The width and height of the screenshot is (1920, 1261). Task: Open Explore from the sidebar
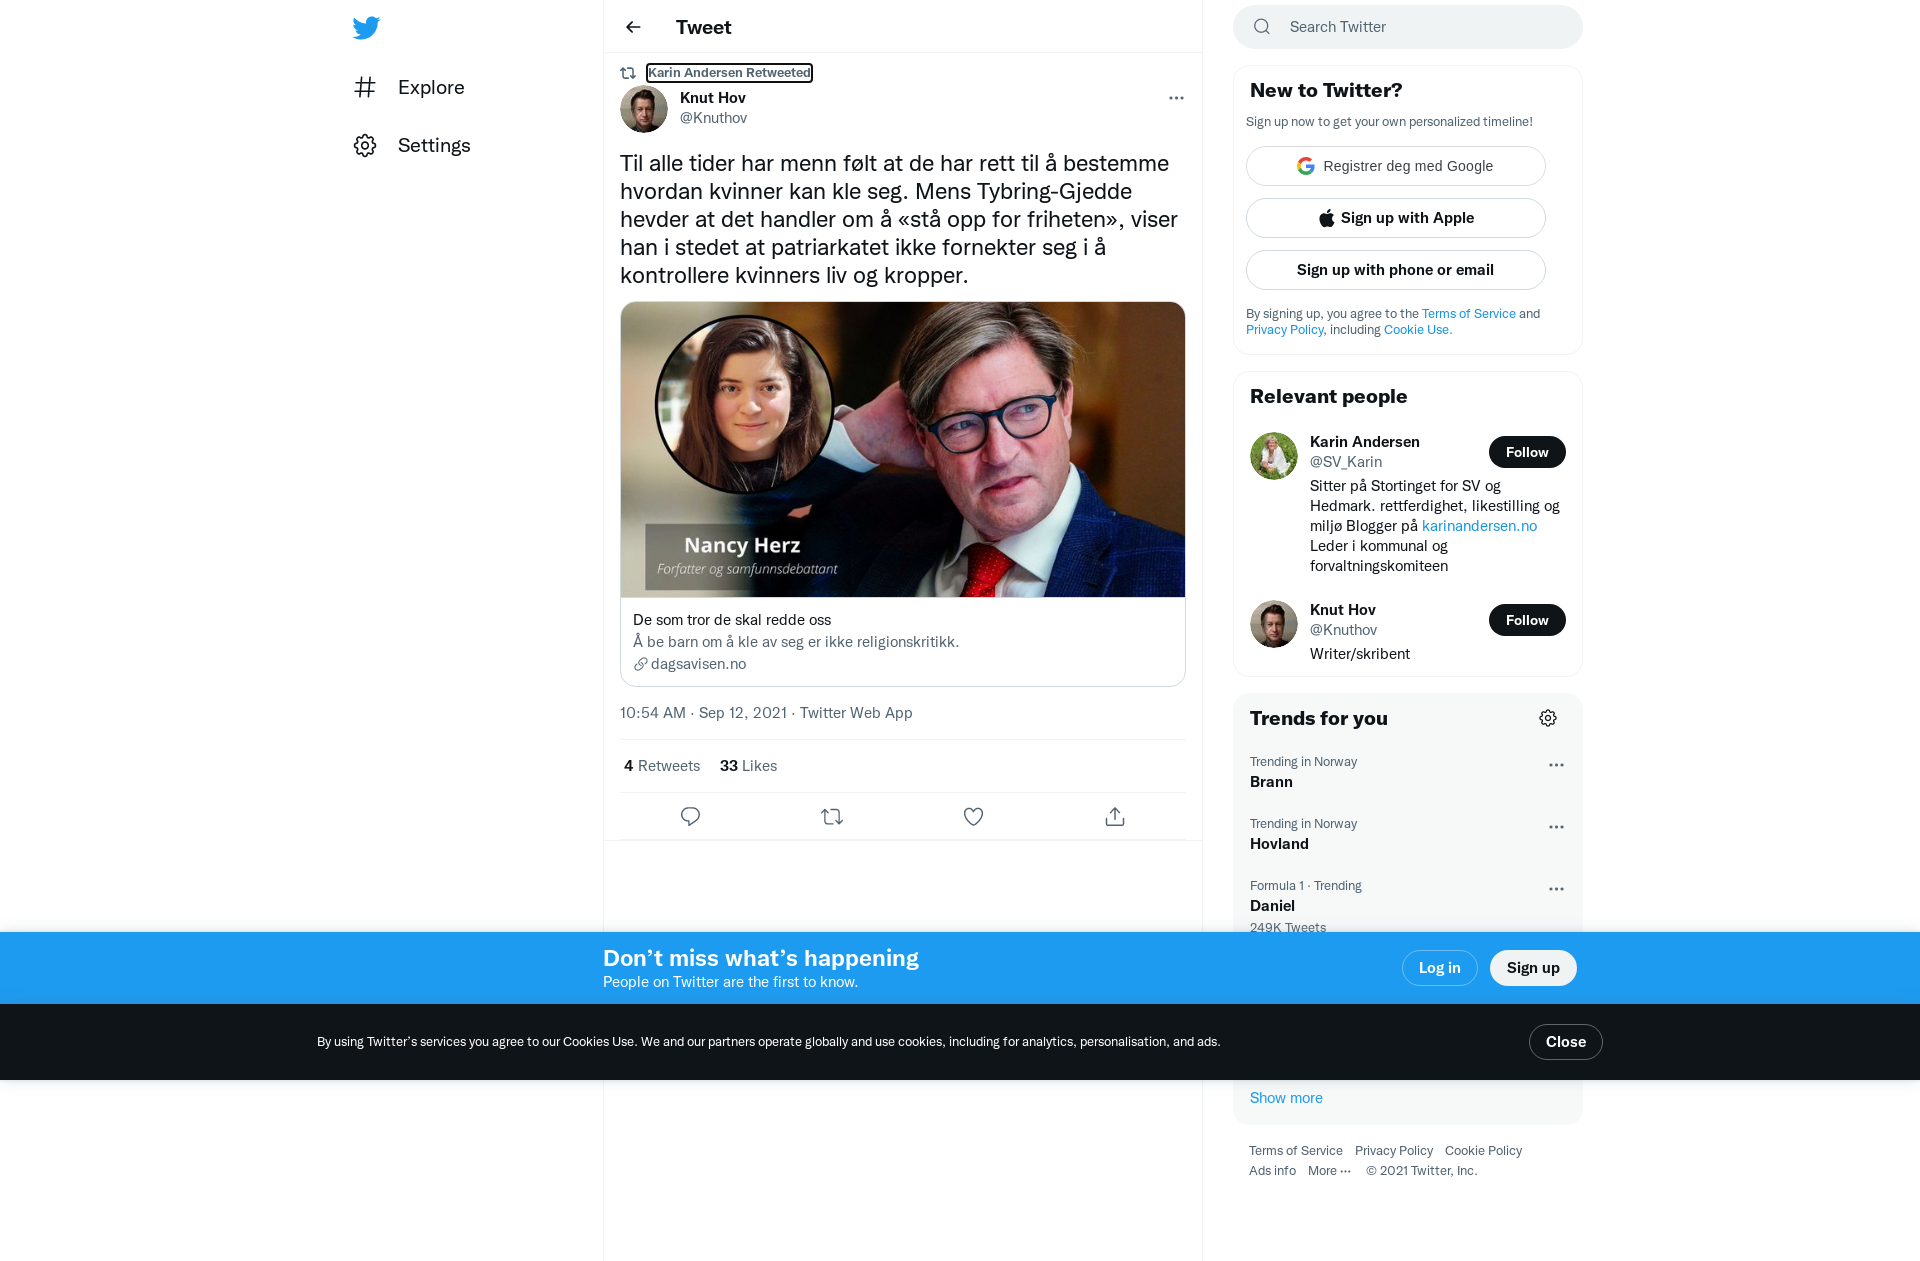(x=410, y=87)
